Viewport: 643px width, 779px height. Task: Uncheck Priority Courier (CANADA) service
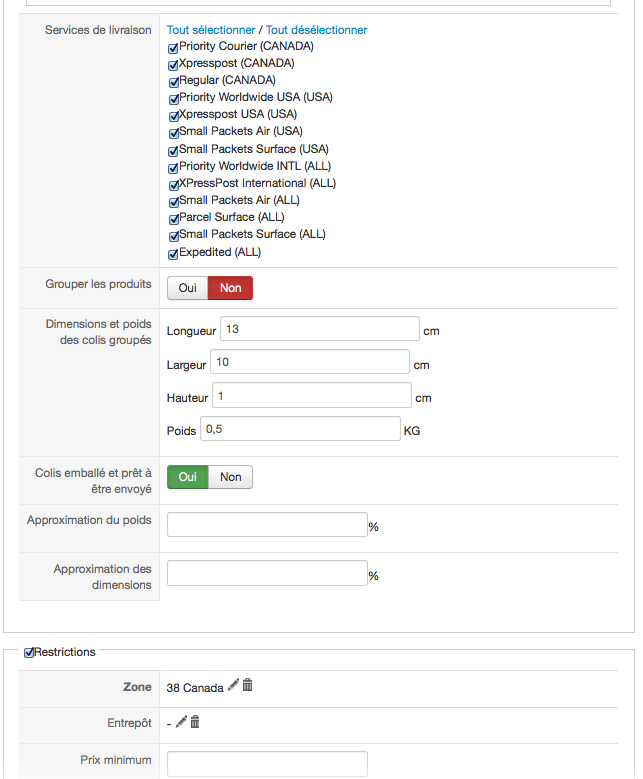tap(173, 48)
